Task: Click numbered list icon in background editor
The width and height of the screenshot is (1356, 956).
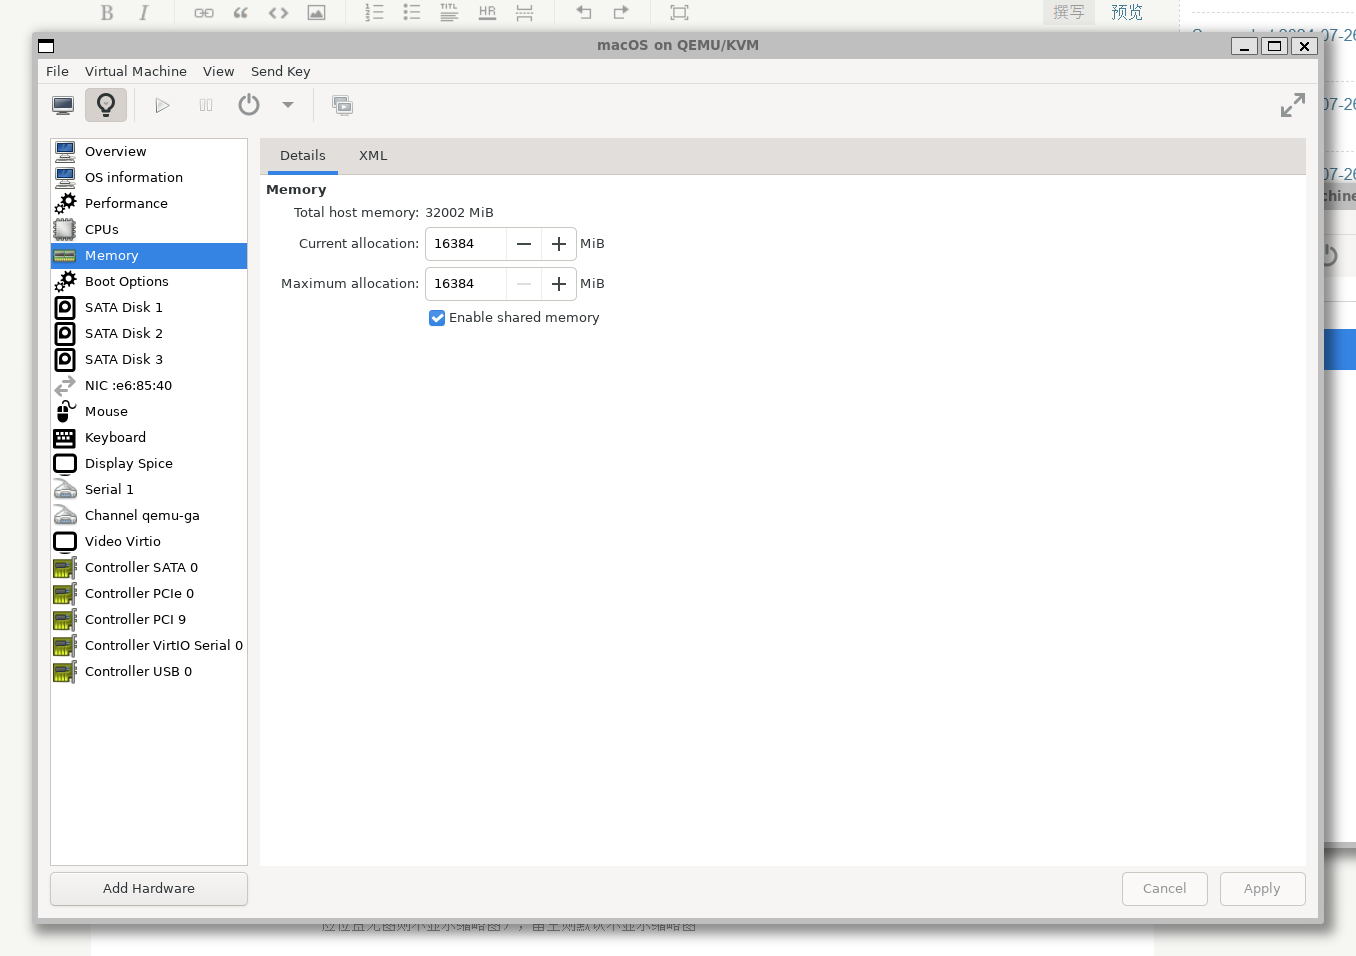Action: (x=374, y=12)
